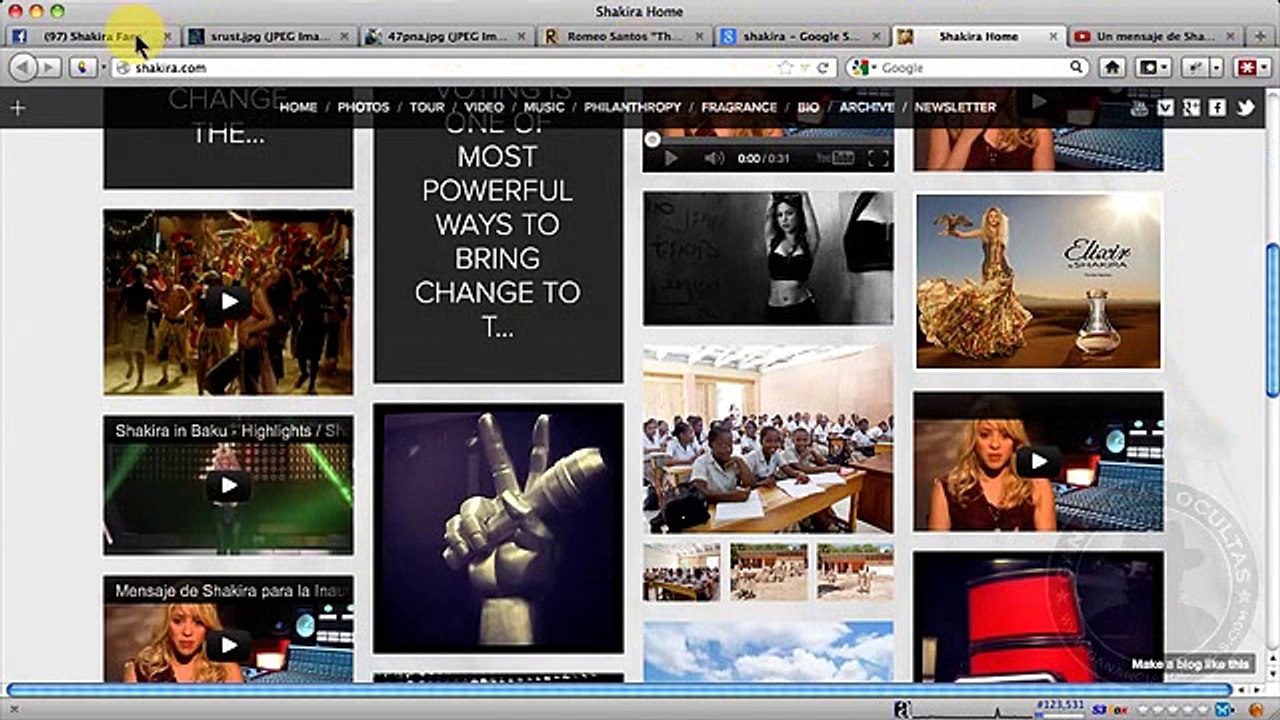Play the dancing crowd video thumbnail
Screen dimensions: 1280x720
[229, 301]
